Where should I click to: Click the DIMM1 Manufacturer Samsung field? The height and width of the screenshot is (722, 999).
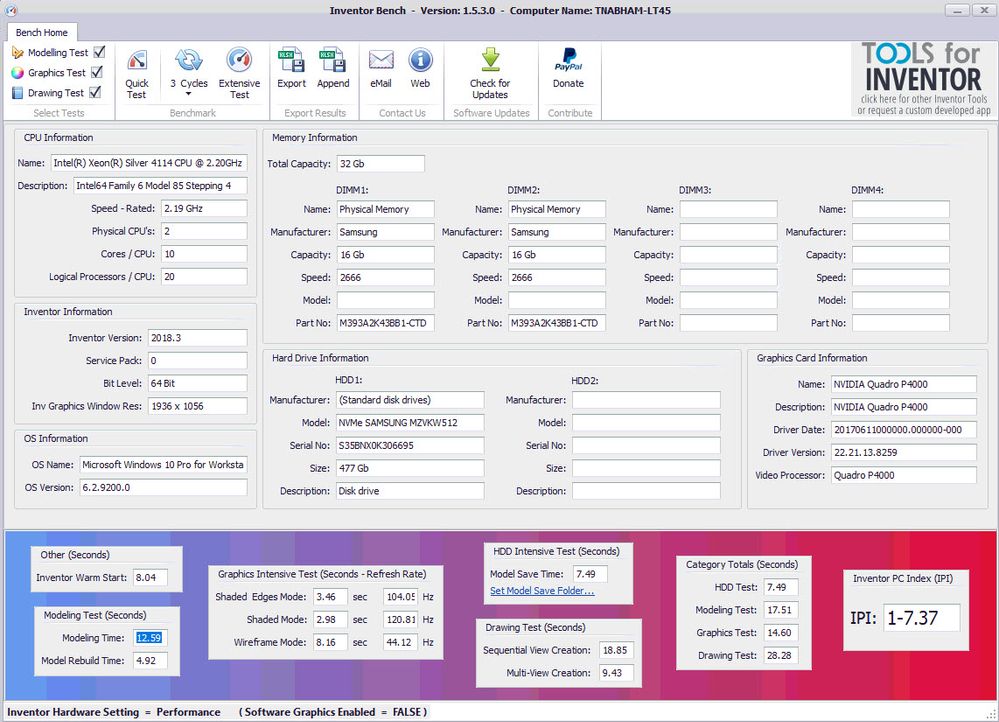tap(385, 232)
